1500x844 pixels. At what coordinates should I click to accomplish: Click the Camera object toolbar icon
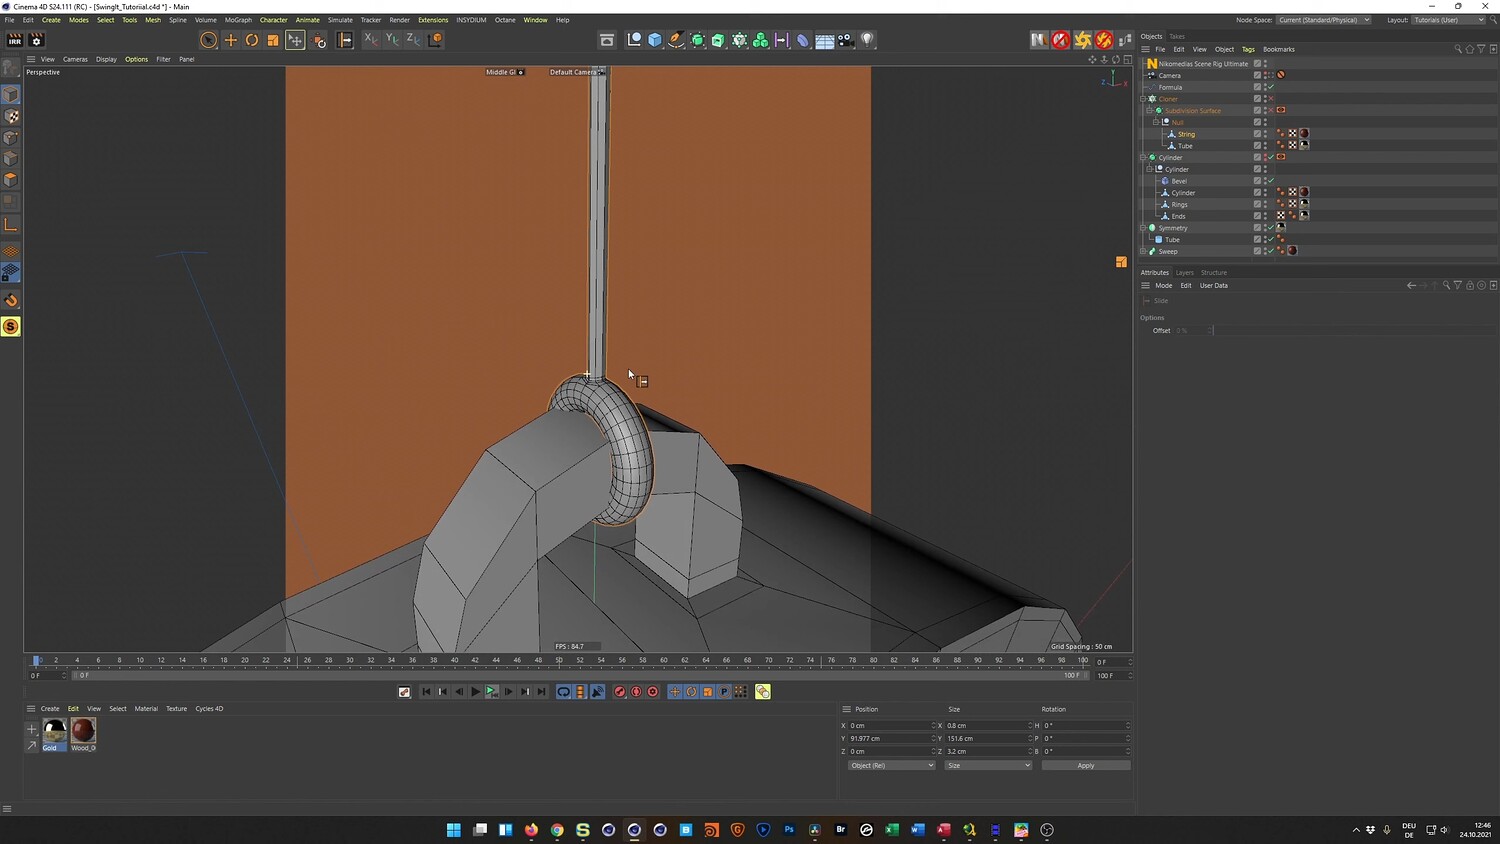coord(846,40)
